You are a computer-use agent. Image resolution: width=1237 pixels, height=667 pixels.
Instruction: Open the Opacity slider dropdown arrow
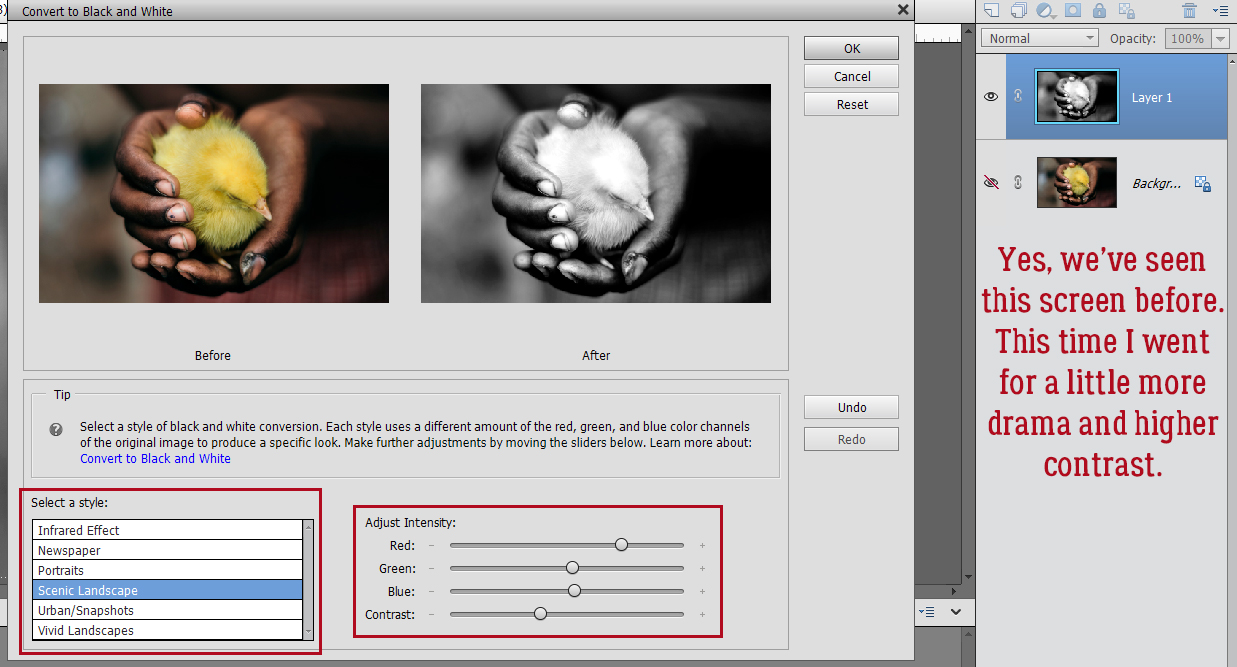click(x=1220, y=39)
